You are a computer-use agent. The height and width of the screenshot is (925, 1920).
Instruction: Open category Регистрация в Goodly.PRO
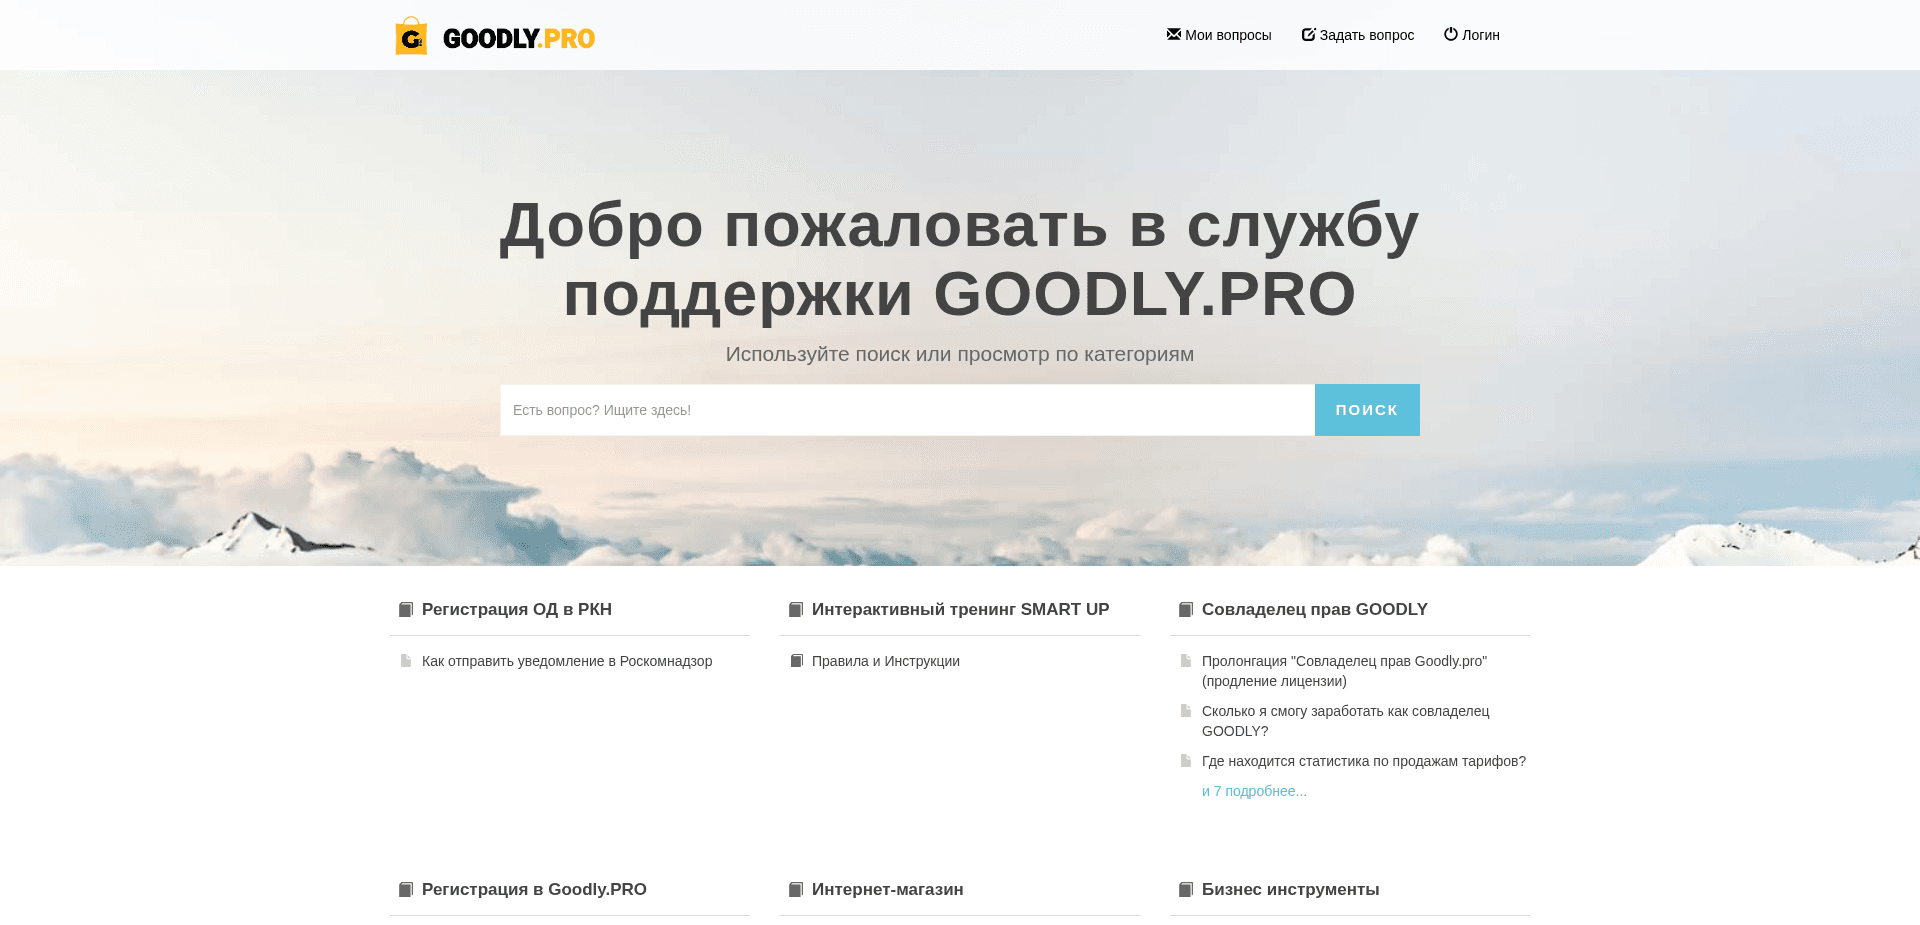click(534, 889)
